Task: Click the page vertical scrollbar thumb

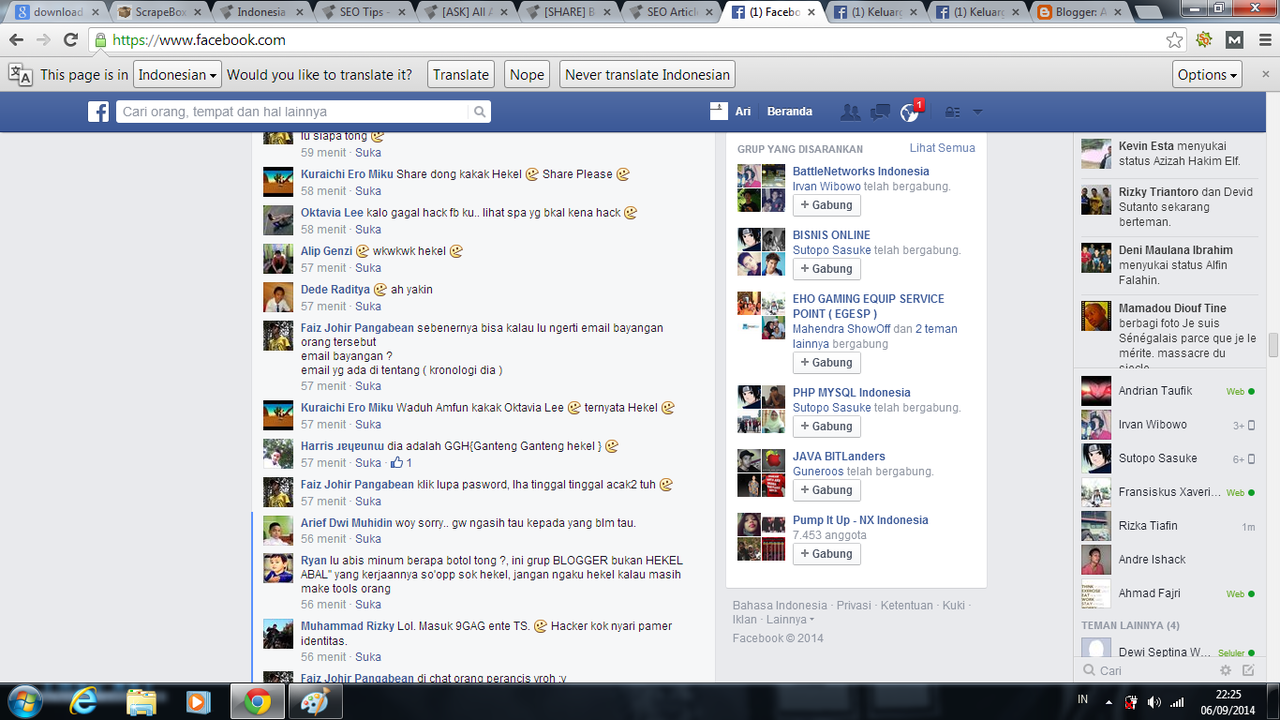Action: 1273,345
